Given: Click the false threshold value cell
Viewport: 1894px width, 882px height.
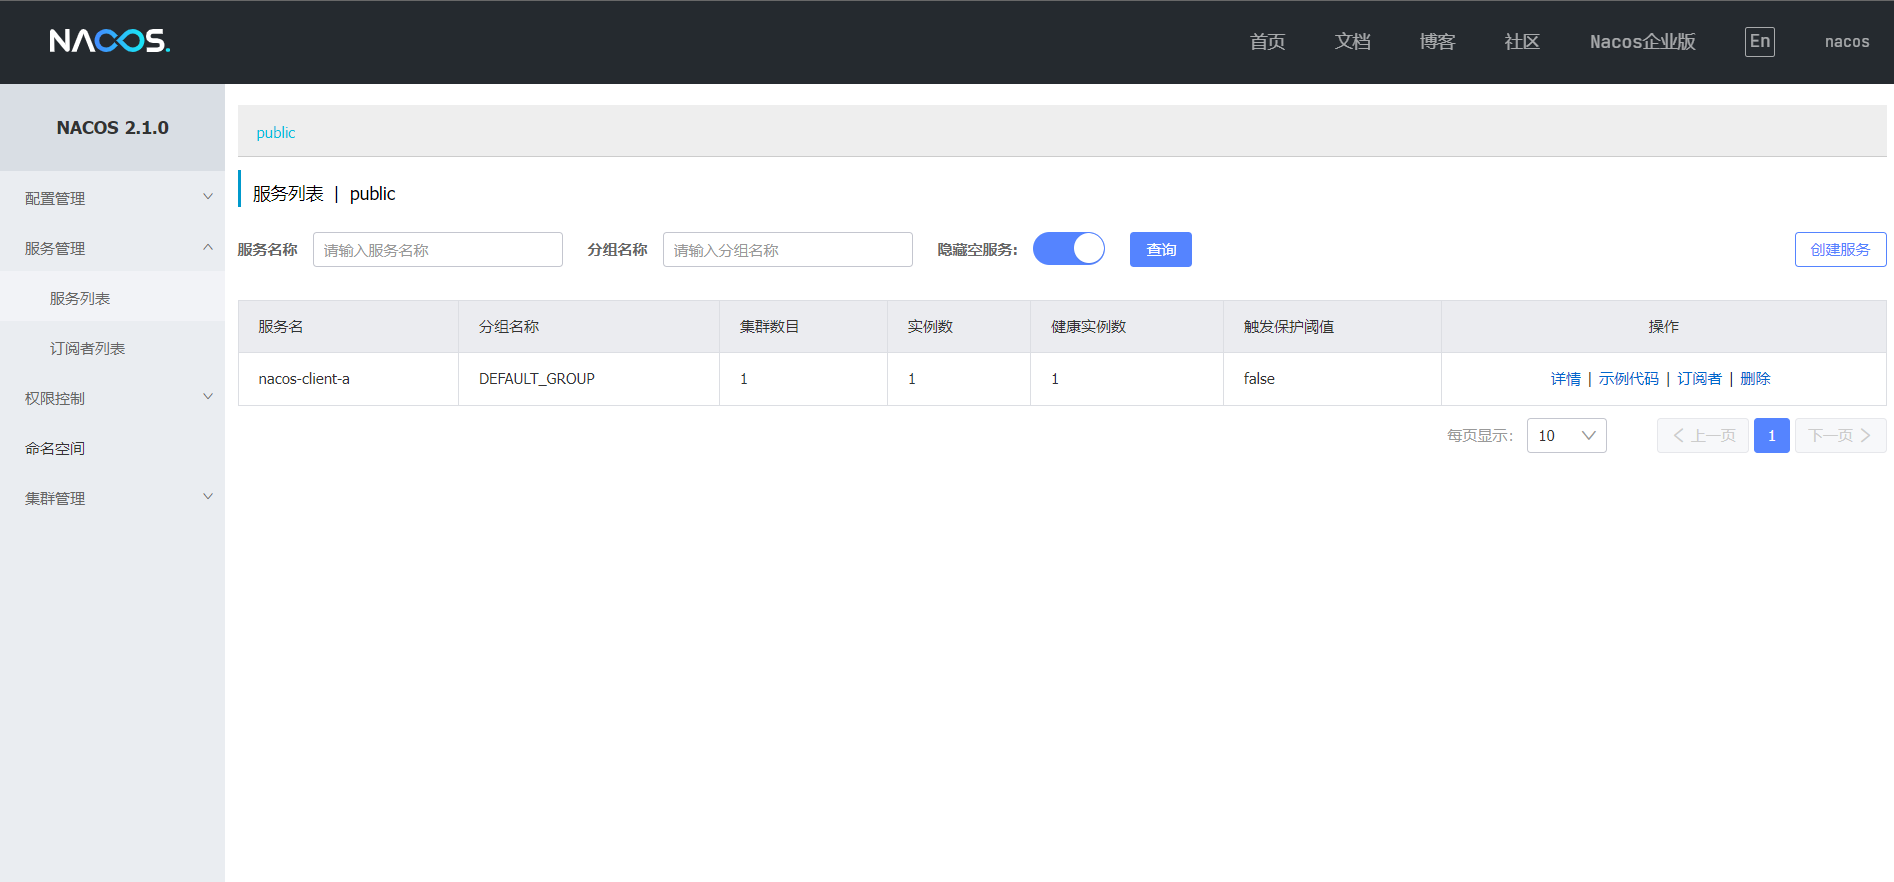Looking at the screenshot, I should click(x=1332, y=379).
